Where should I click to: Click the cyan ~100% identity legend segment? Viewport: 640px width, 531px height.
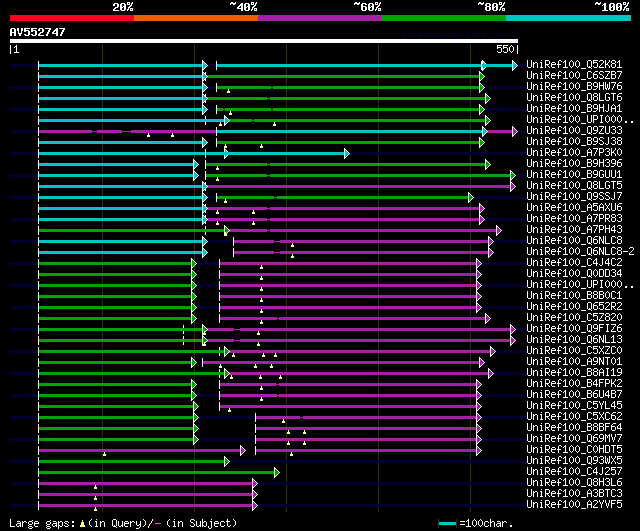pyautogui.click(x=569, y=18)
